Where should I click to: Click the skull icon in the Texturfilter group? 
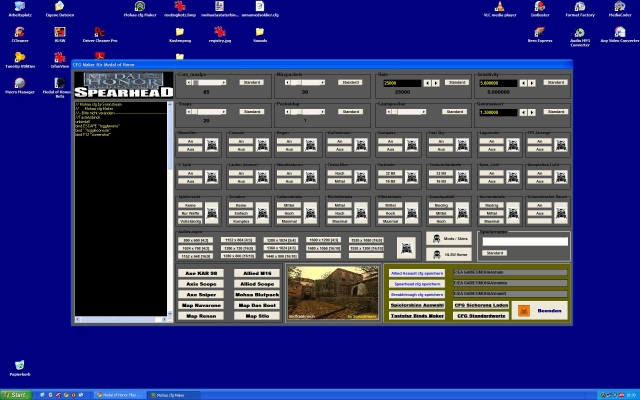[x=361, y=177]
